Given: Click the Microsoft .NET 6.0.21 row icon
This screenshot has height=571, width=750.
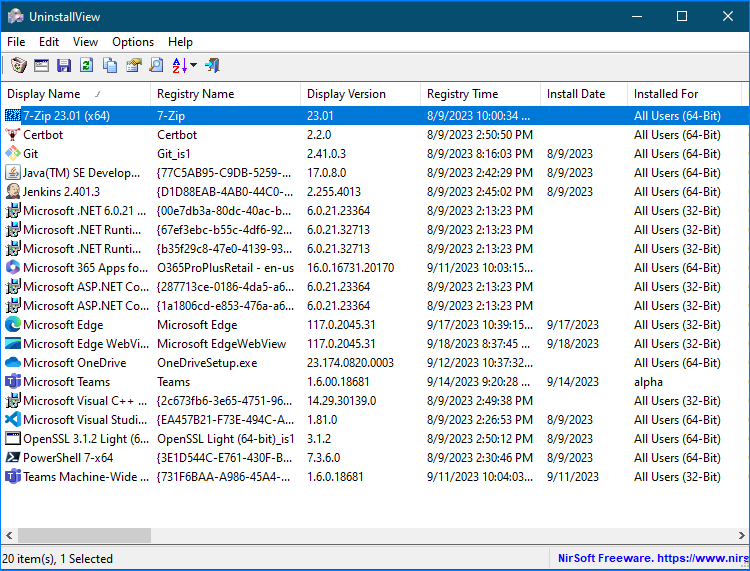Looking at the screenshot, I should point(13,211).
